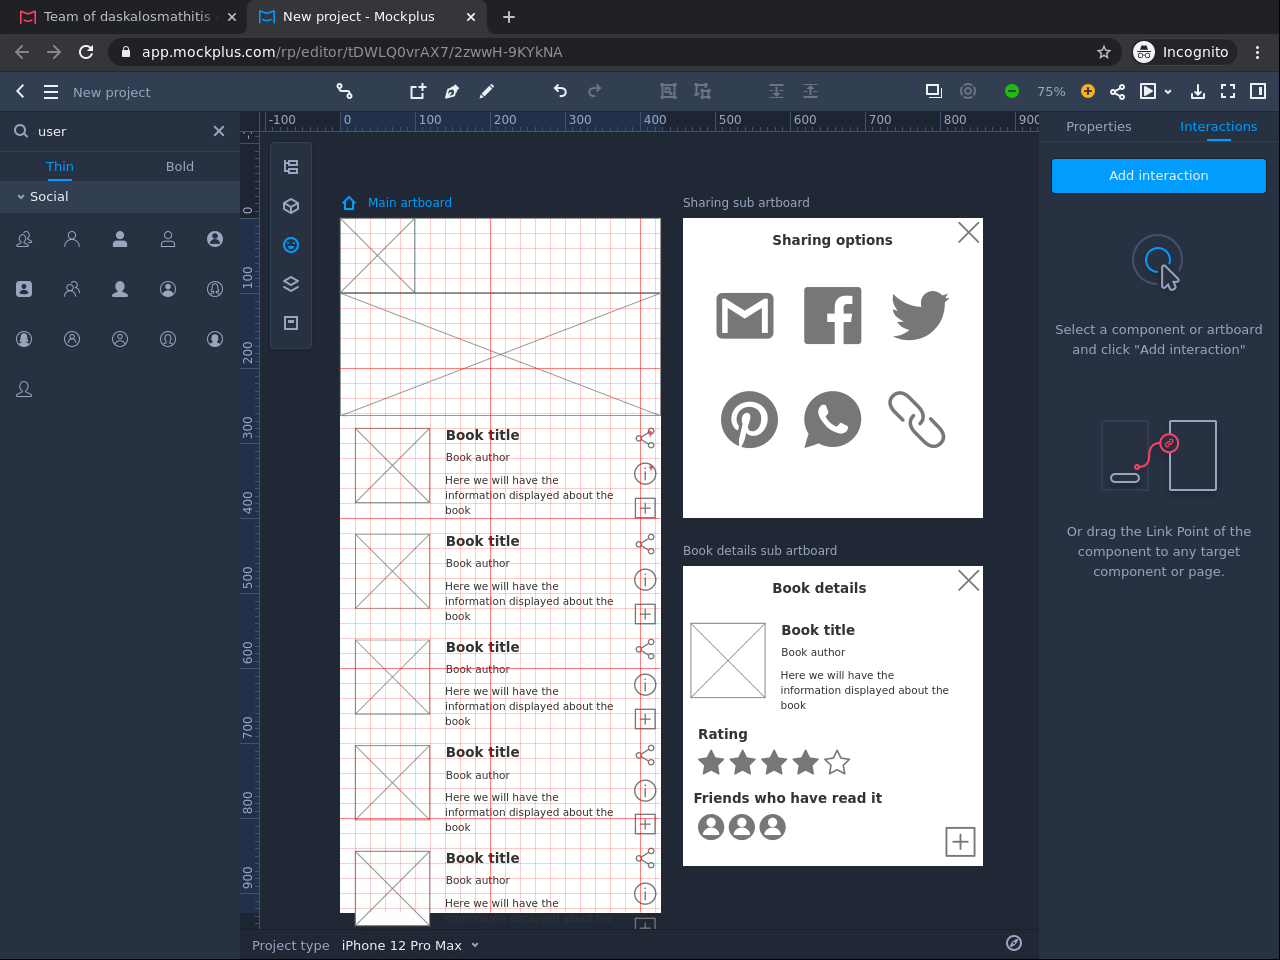
Task: Switch to the Bold icons tab
Action: (180, 166)
